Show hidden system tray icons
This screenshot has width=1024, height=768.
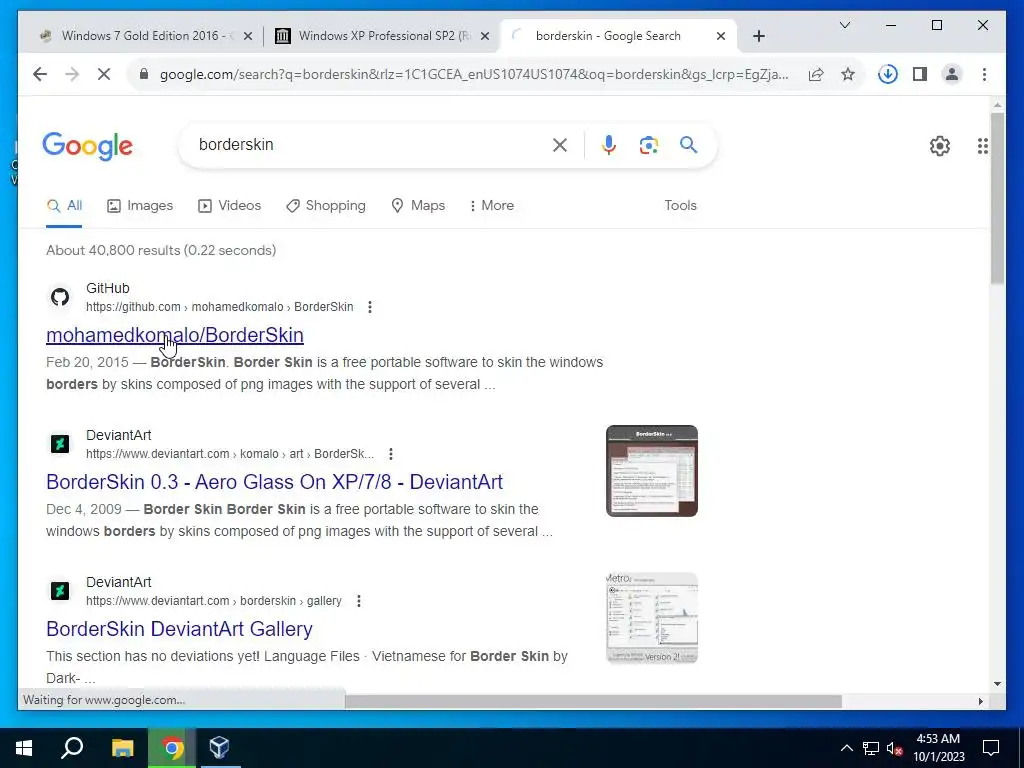pos(846,748)
